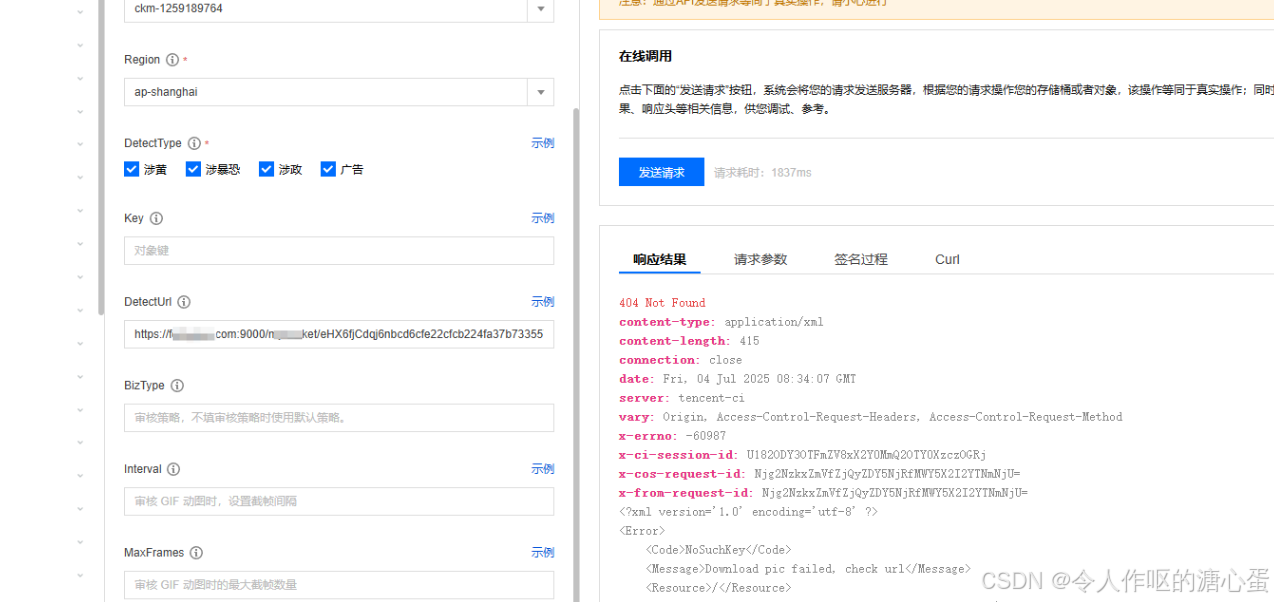The image size is (1274, 602).
Task: Open 示例 link for Key
Action: point(542,218)
